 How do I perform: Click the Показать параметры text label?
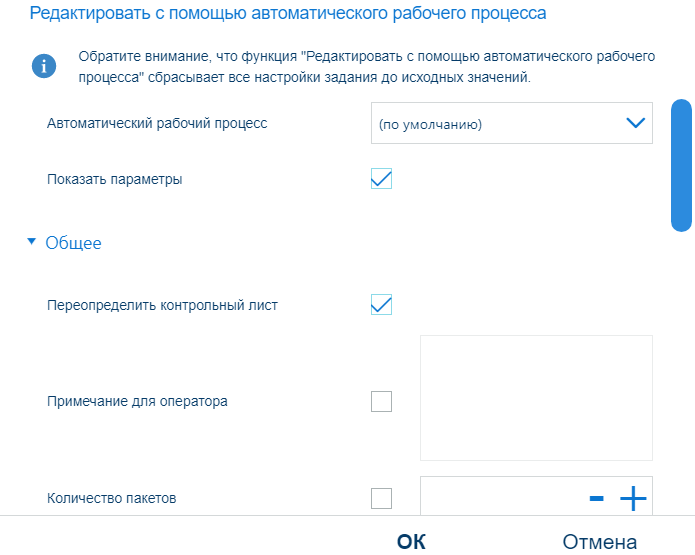coord(115,180)
